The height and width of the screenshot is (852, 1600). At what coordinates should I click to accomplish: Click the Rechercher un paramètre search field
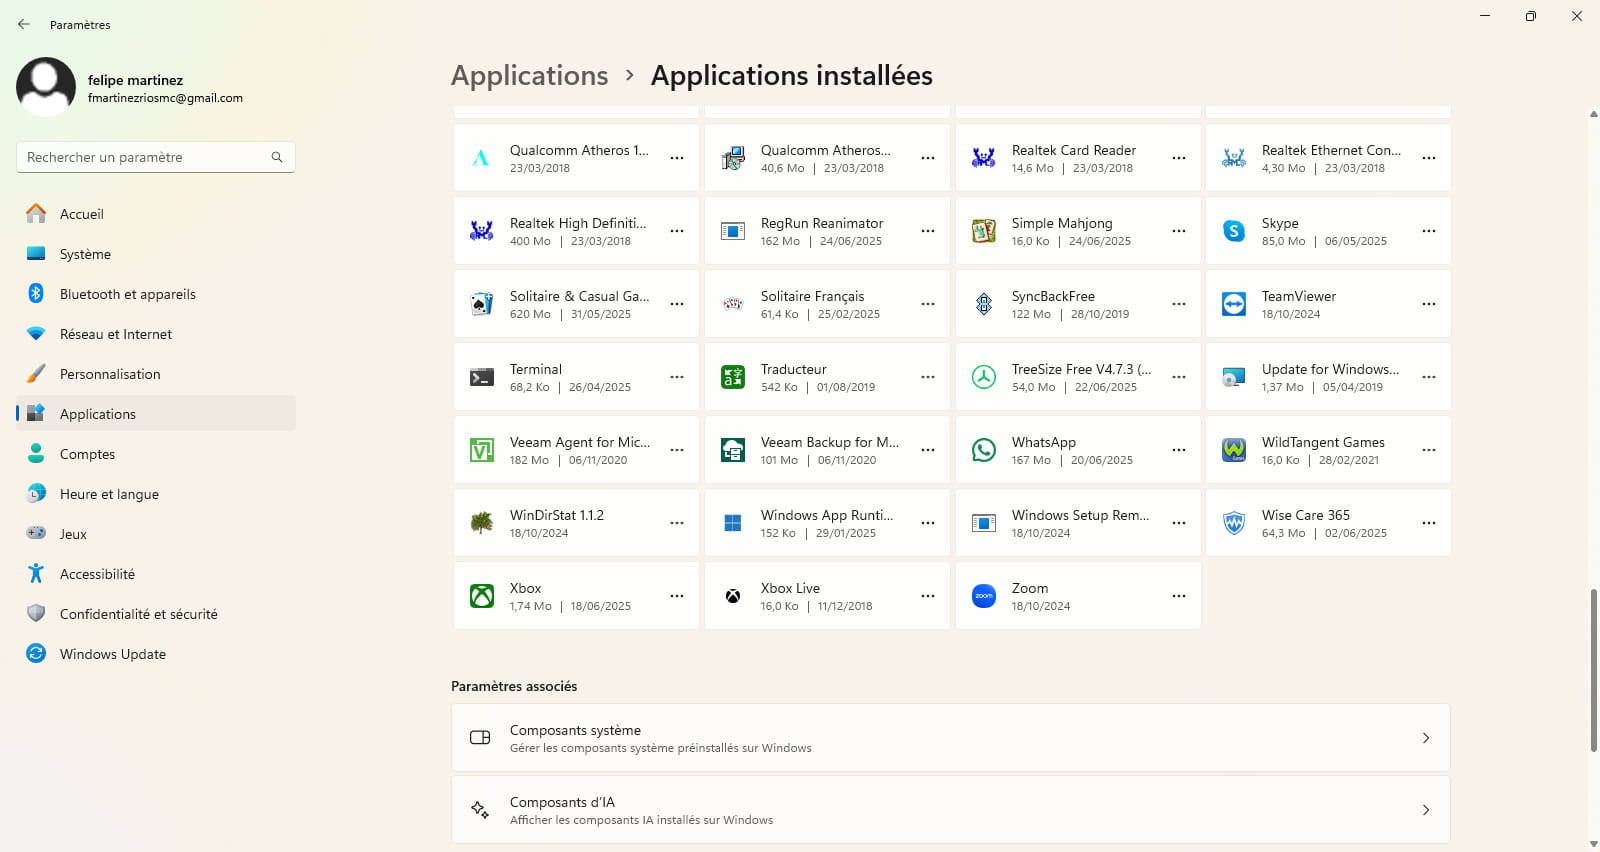click(x=155, y=157)
